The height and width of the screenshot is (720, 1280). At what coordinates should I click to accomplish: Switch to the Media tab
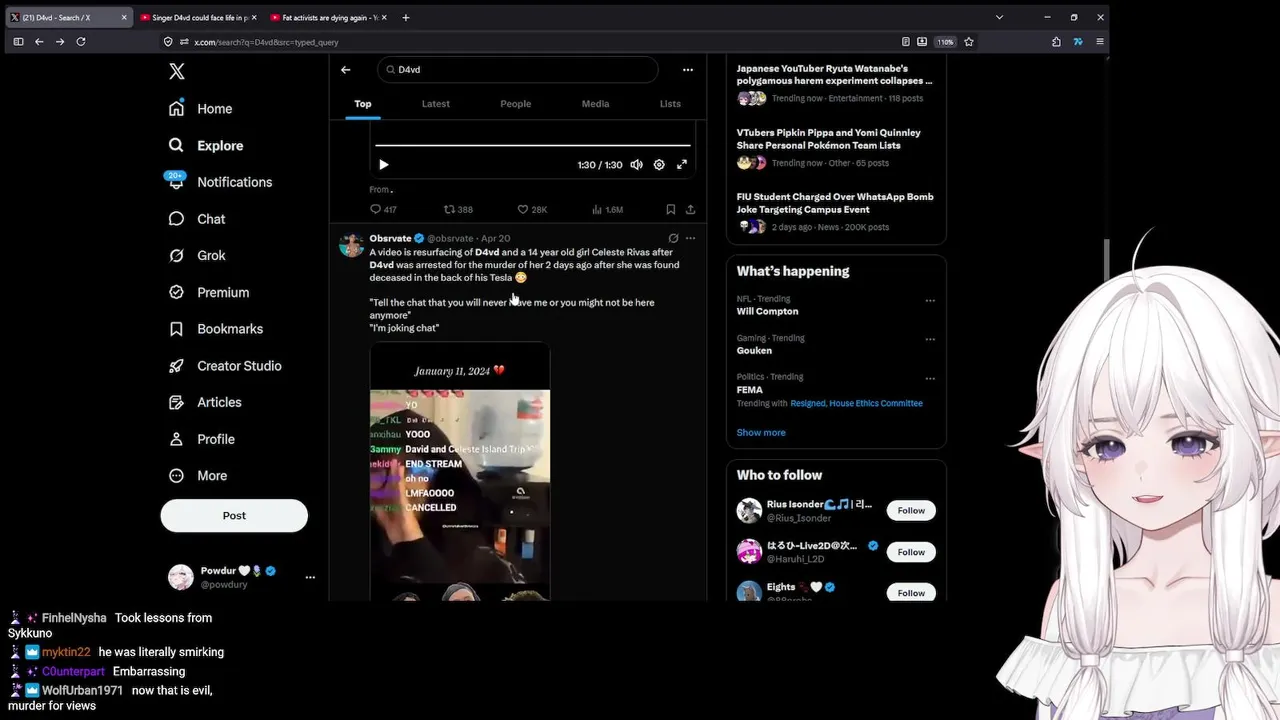[x=595, y=104]
